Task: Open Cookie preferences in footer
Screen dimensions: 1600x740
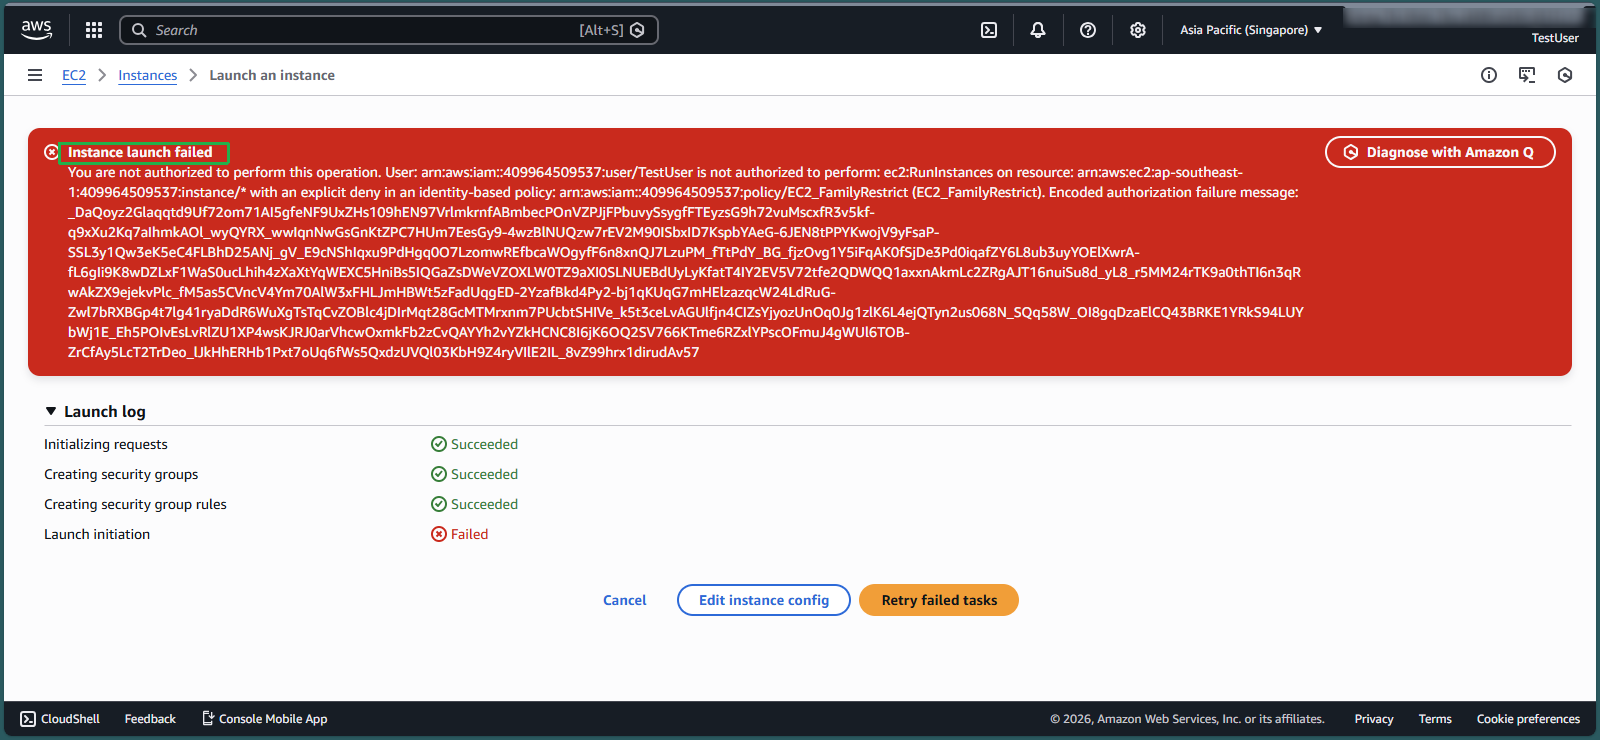Action: tap(1528, 719)
